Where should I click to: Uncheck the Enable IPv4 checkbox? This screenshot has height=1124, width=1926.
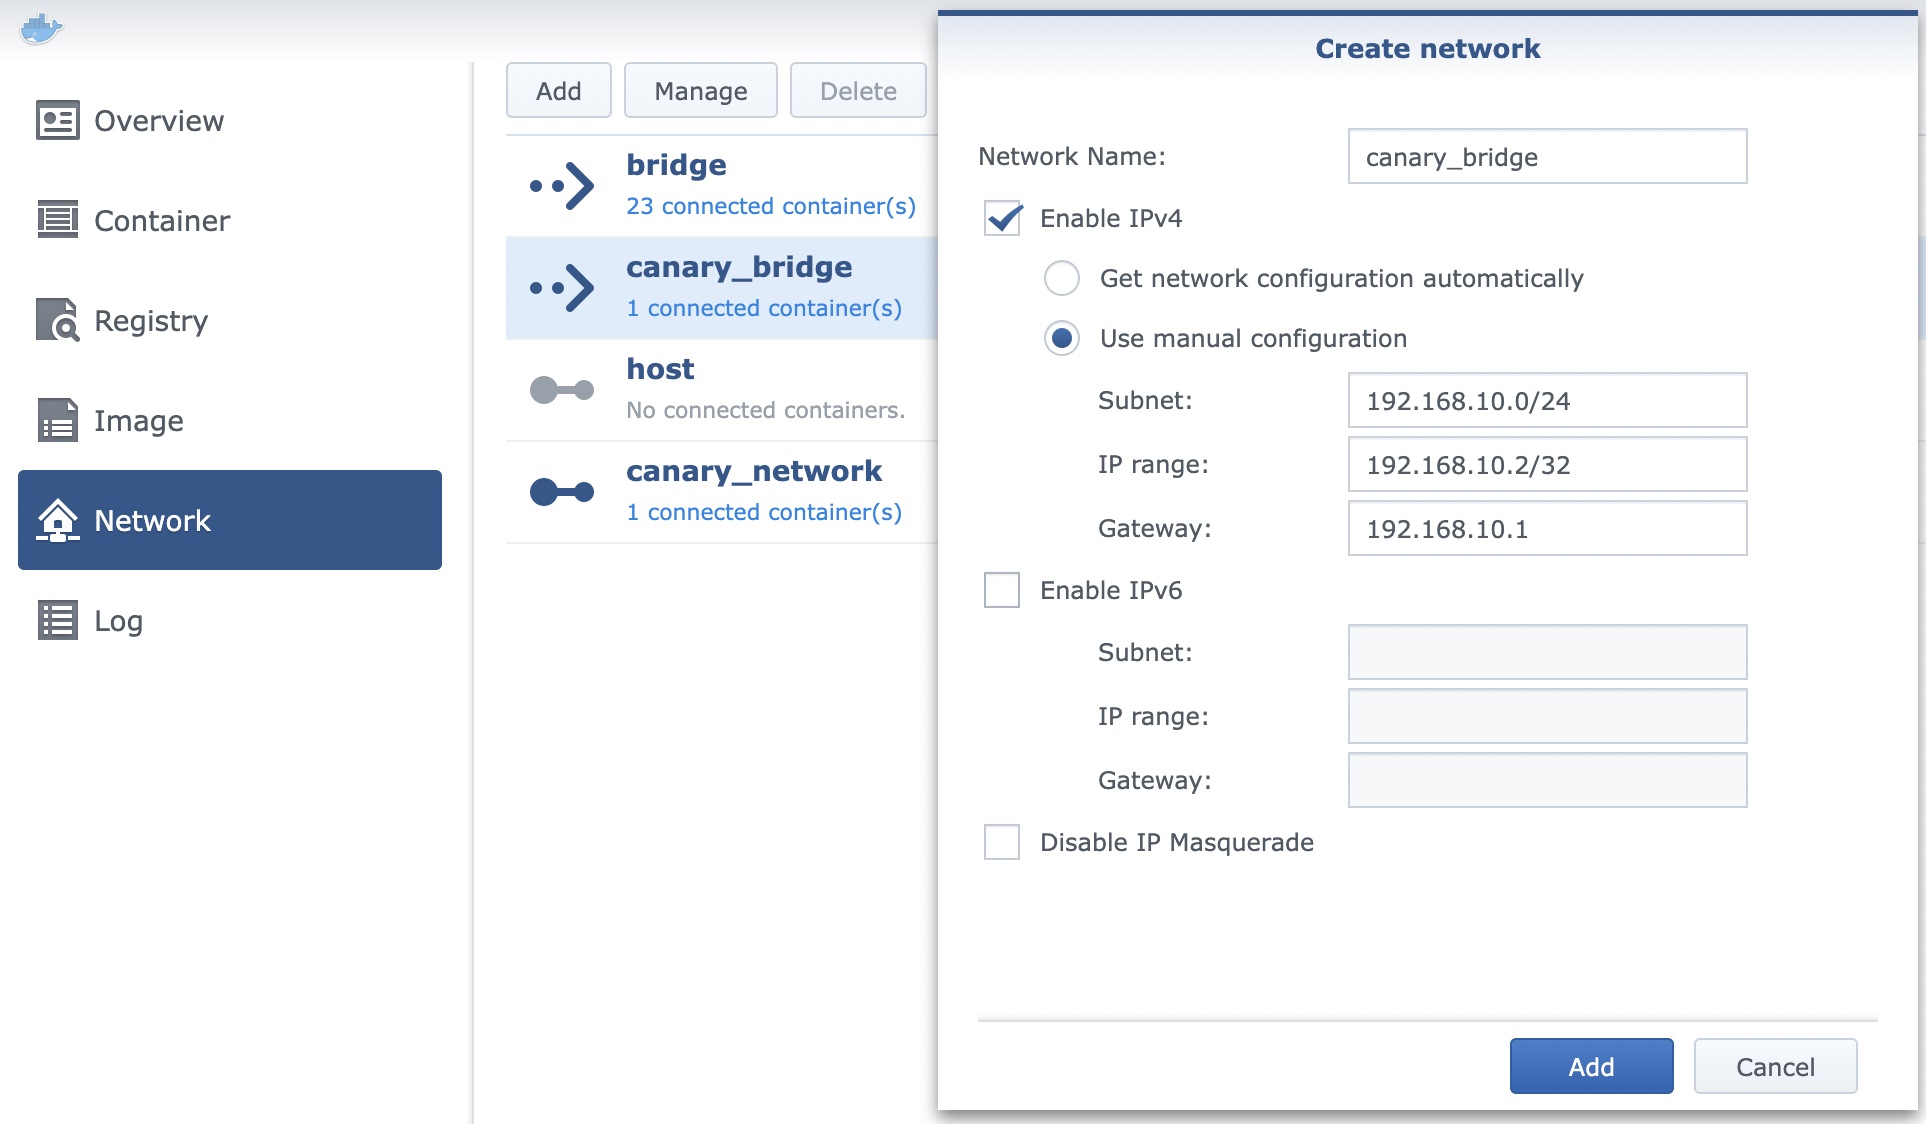[x=1002, y=218]
